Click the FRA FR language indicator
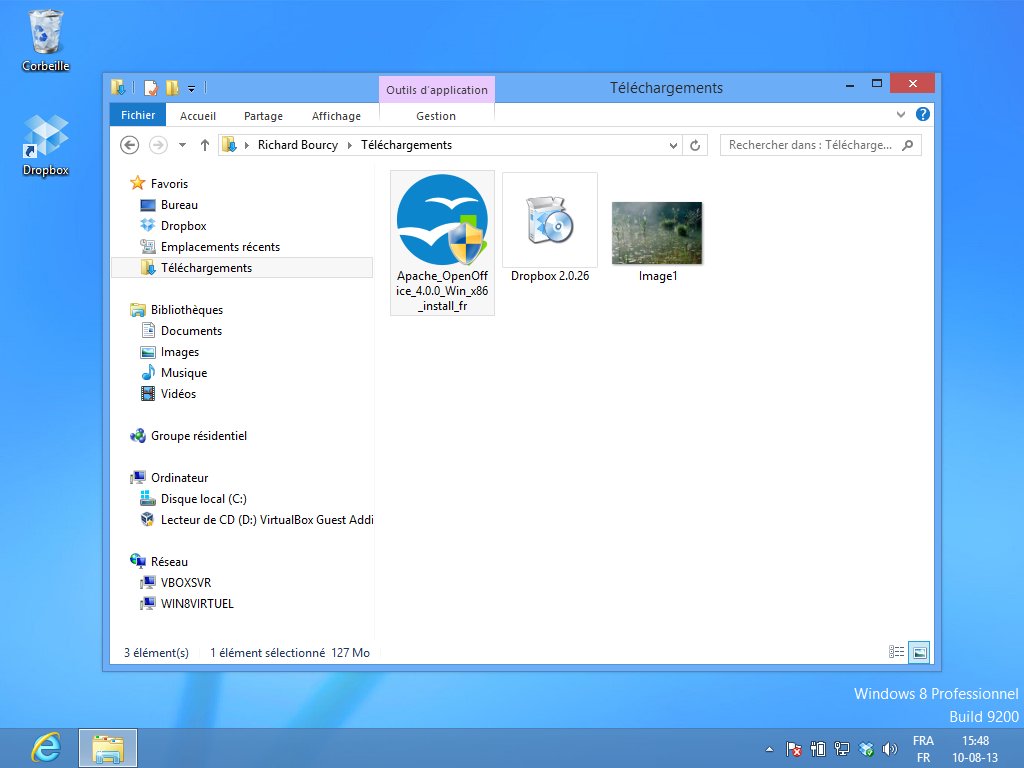This screenshot has height=768, width=1024. [923, 749]
